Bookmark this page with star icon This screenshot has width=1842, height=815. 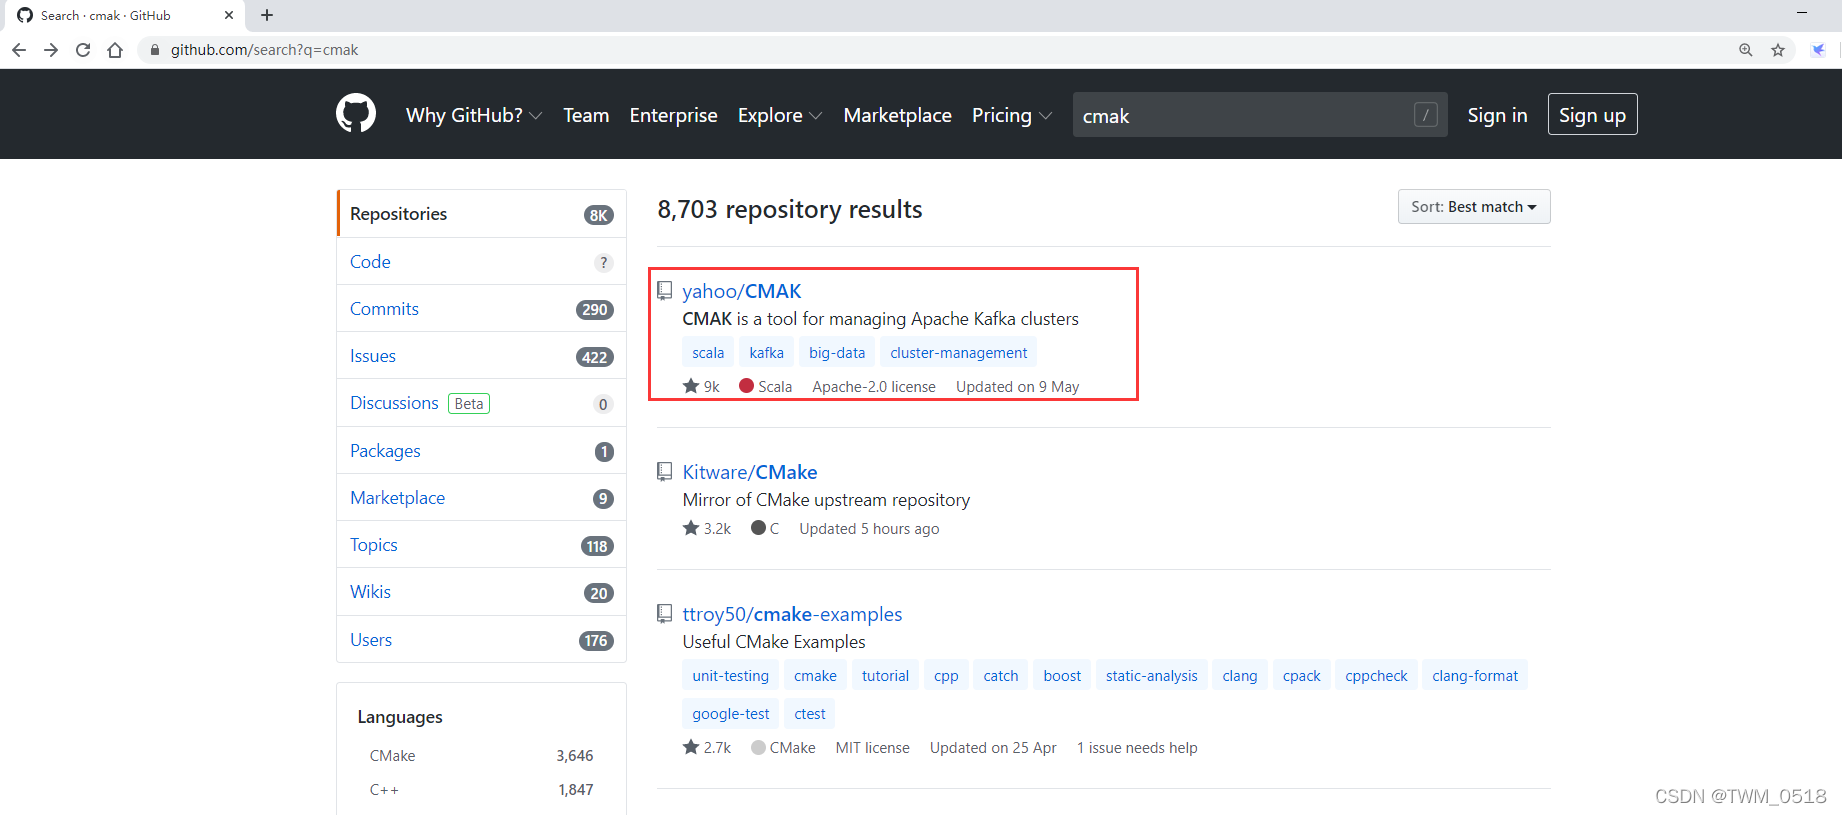pos(1778,50)
